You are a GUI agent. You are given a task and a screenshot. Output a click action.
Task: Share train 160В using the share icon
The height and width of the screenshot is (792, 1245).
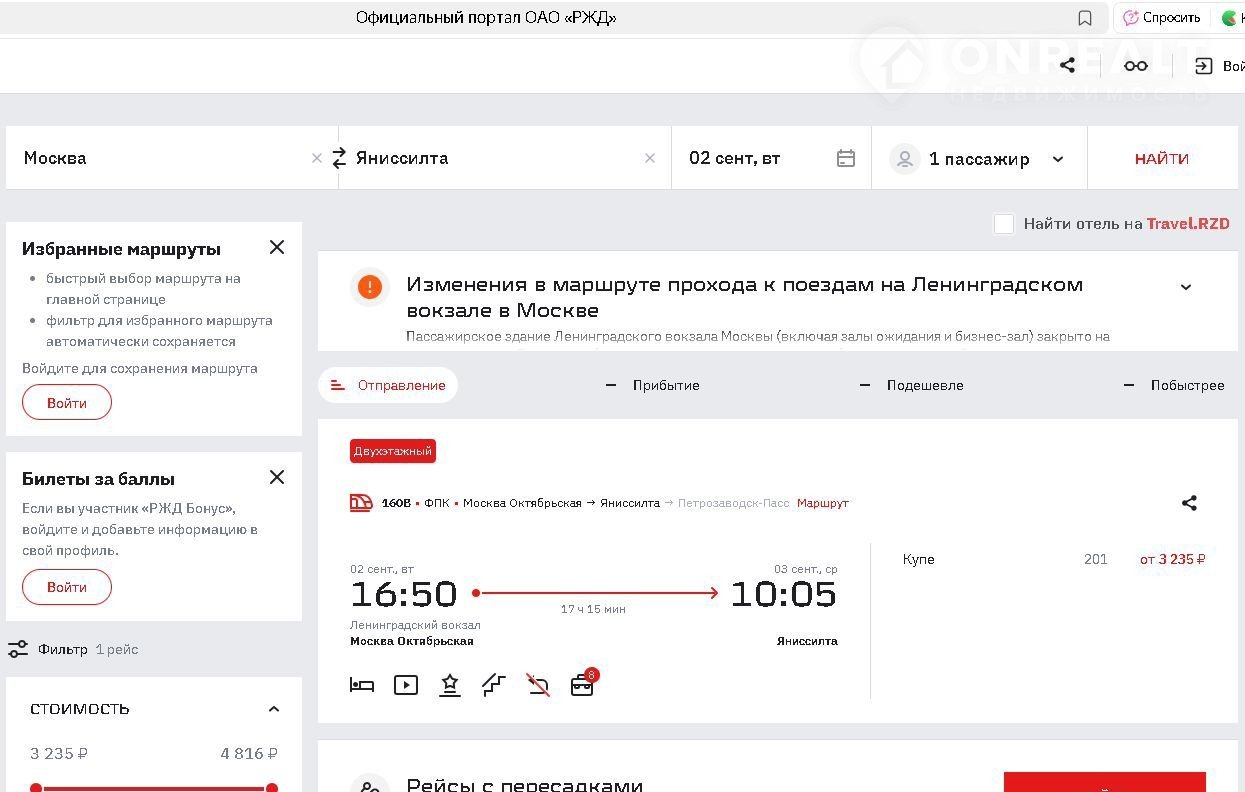tap(1189, 503)
